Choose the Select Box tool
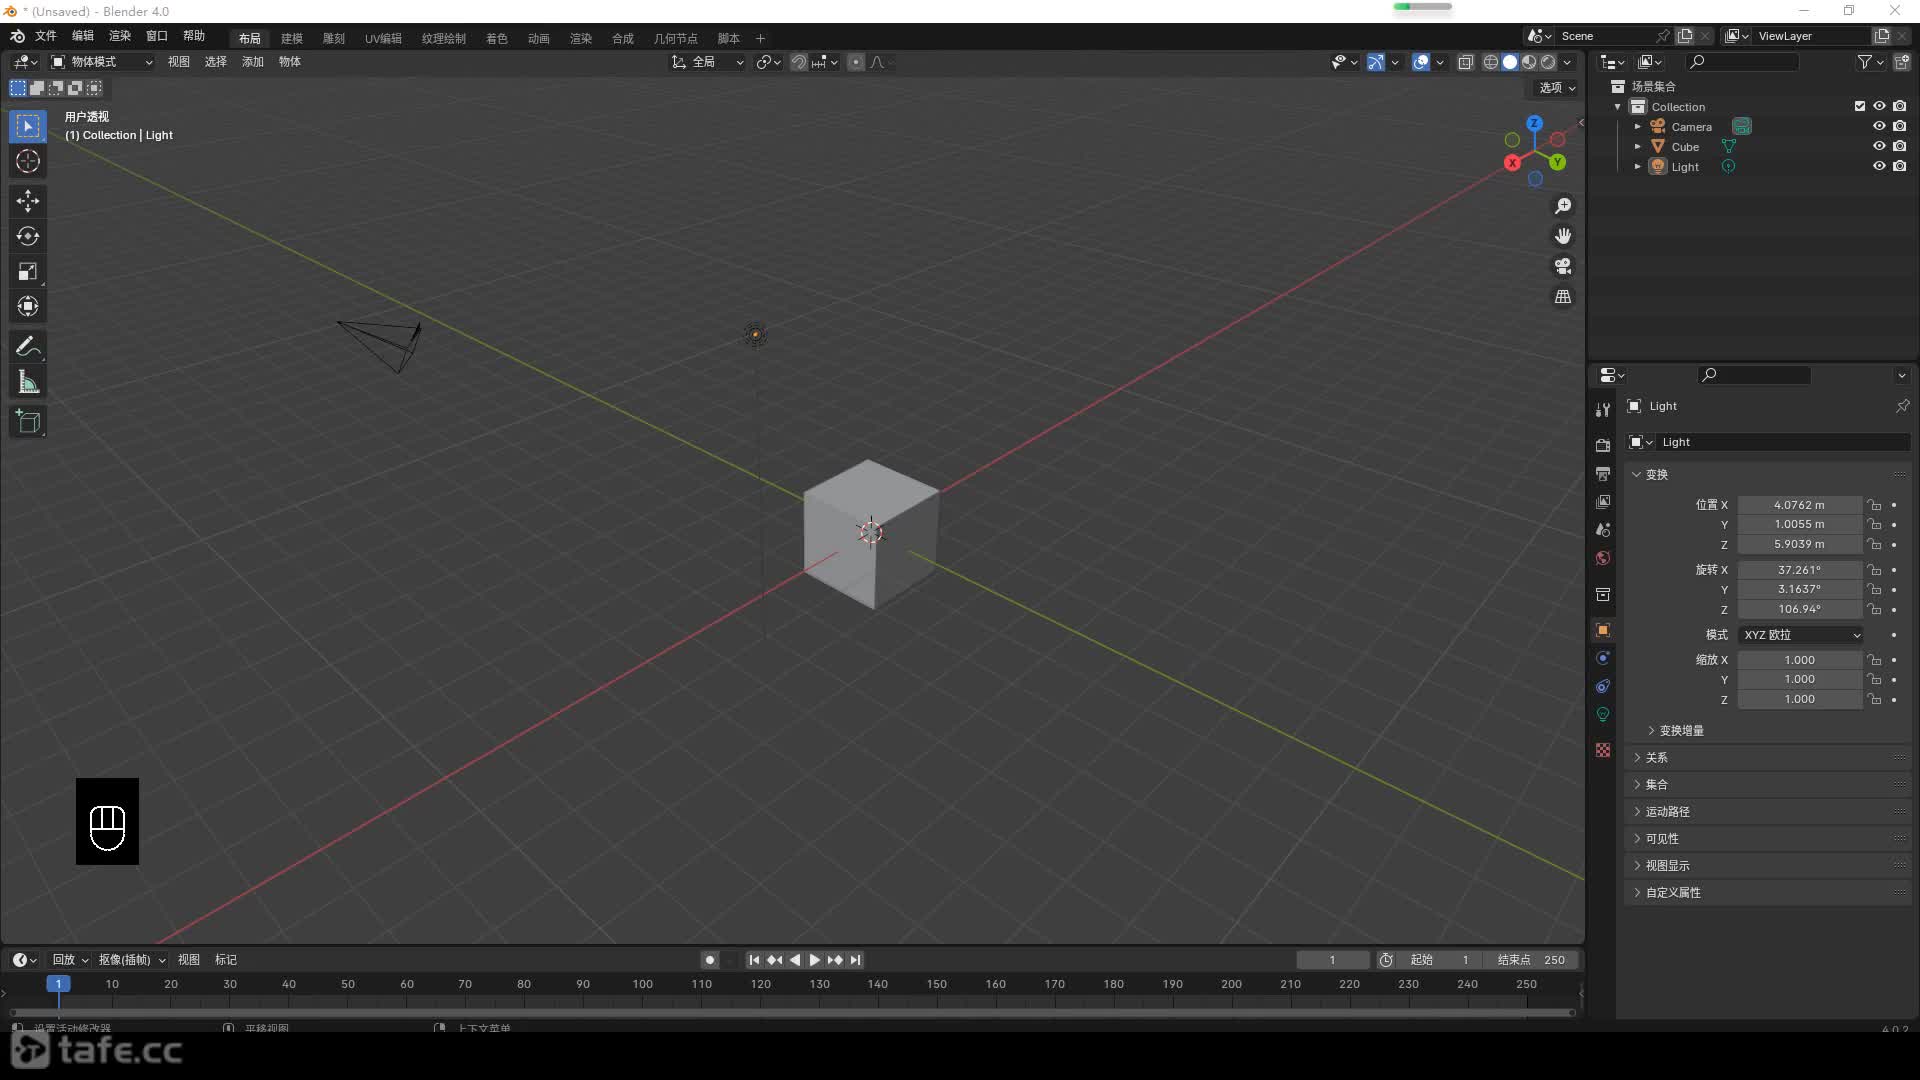 point(28,126)
